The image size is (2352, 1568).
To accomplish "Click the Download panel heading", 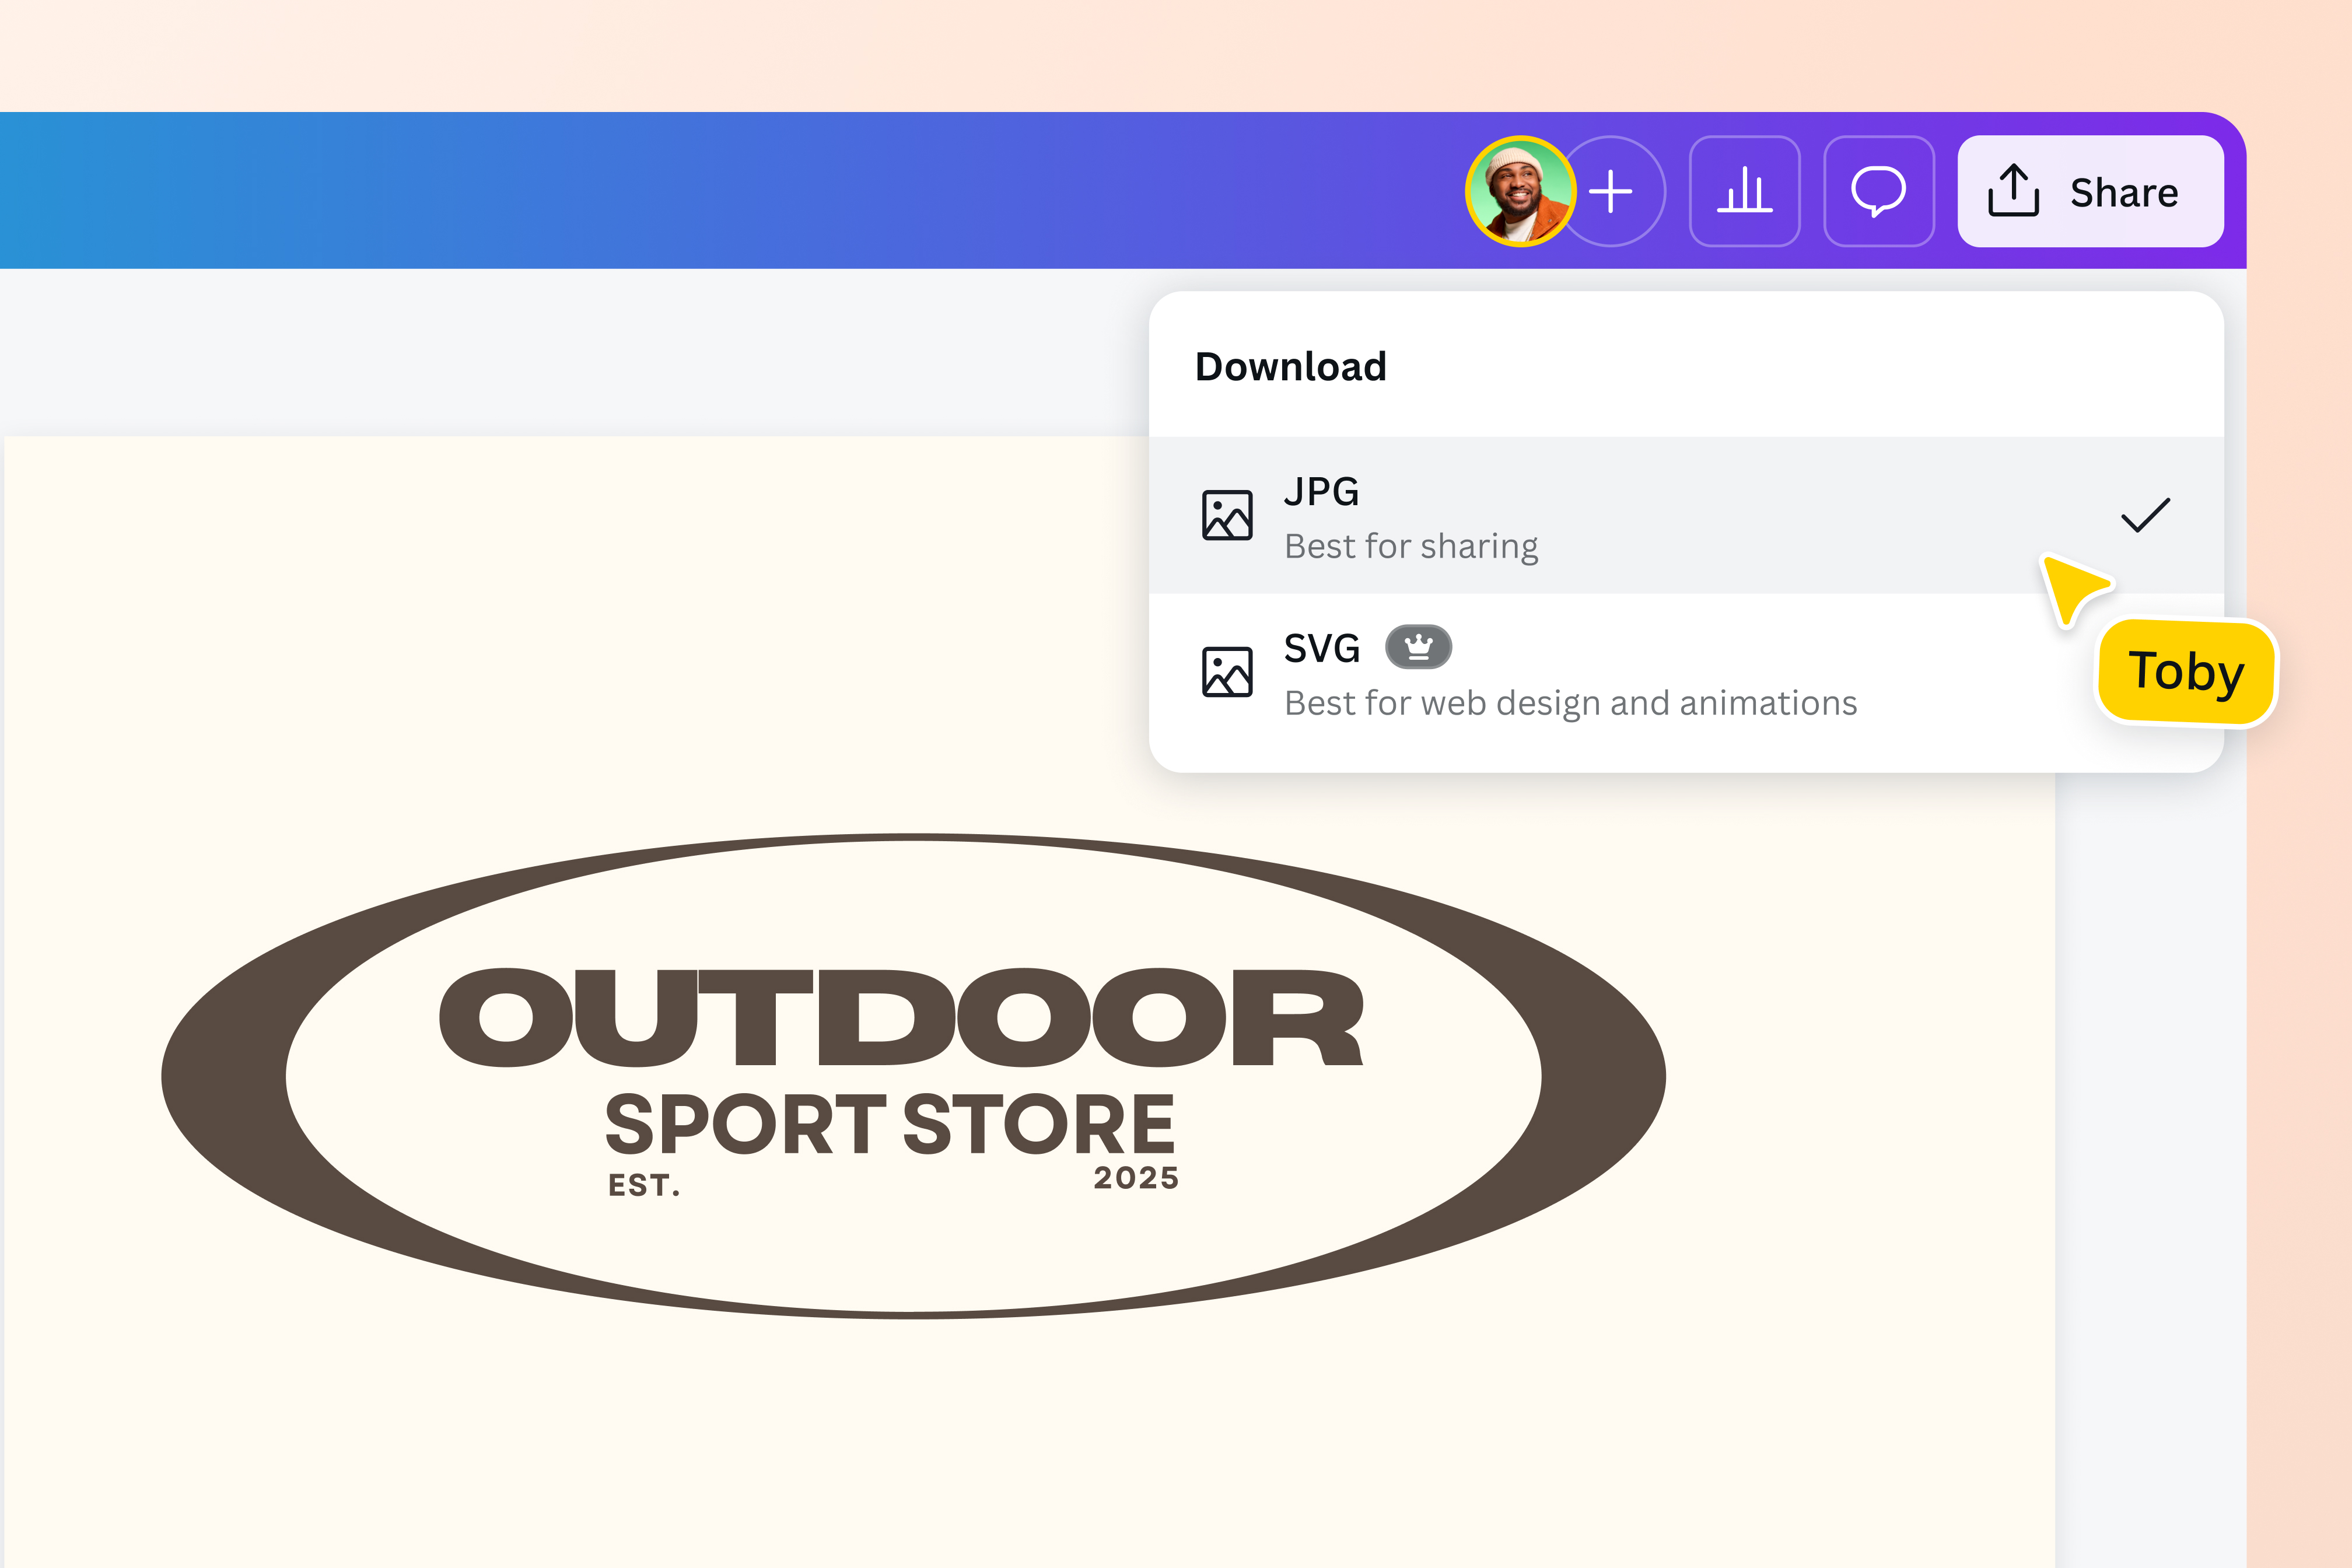I will pyautogui.click(x=1291, y=367).
